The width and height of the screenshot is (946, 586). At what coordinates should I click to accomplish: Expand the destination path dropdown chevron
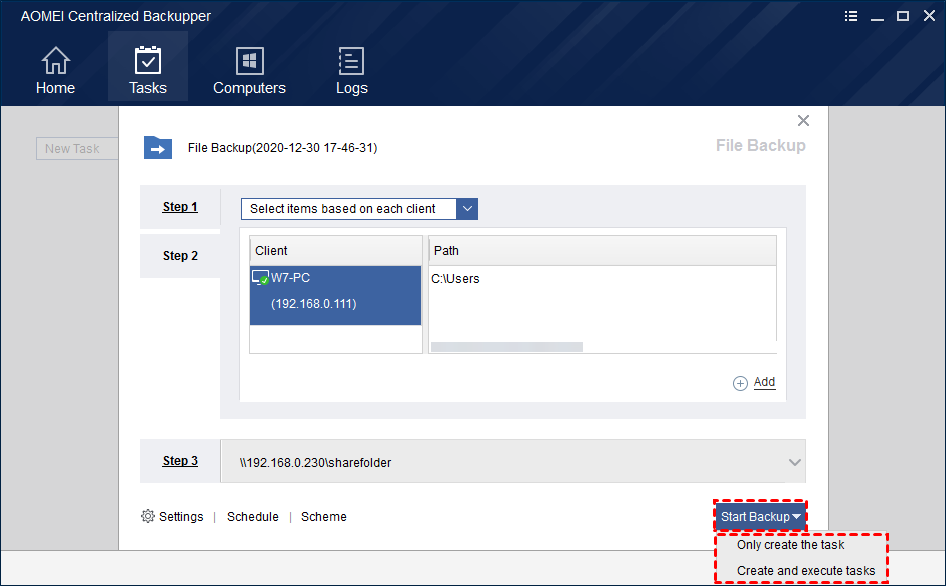point(795,462)
